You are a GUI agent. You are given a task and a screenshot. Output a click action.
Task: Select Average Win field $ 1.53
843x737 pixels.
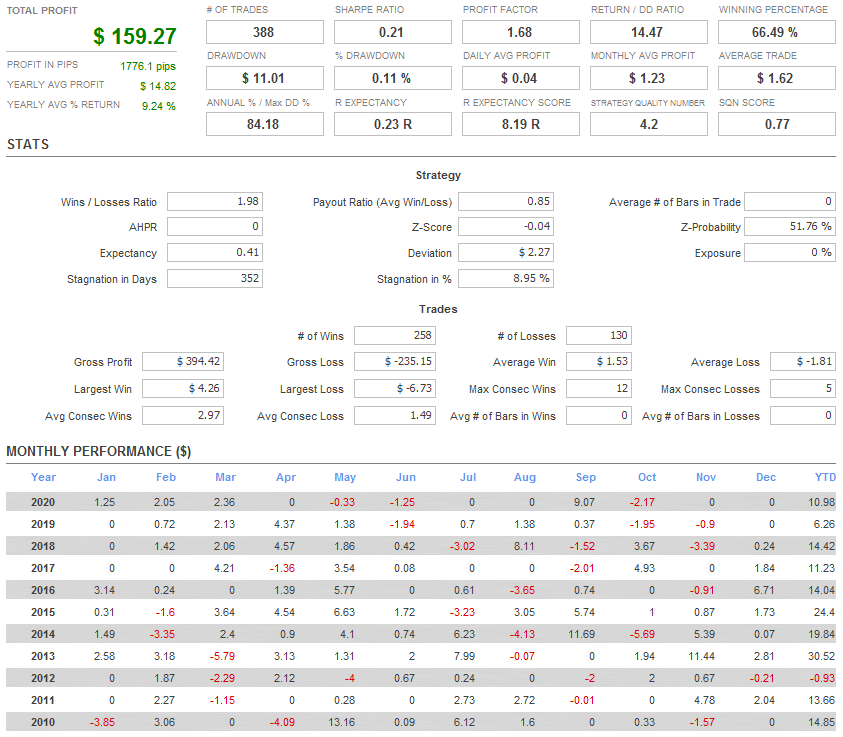pos(599,361)
